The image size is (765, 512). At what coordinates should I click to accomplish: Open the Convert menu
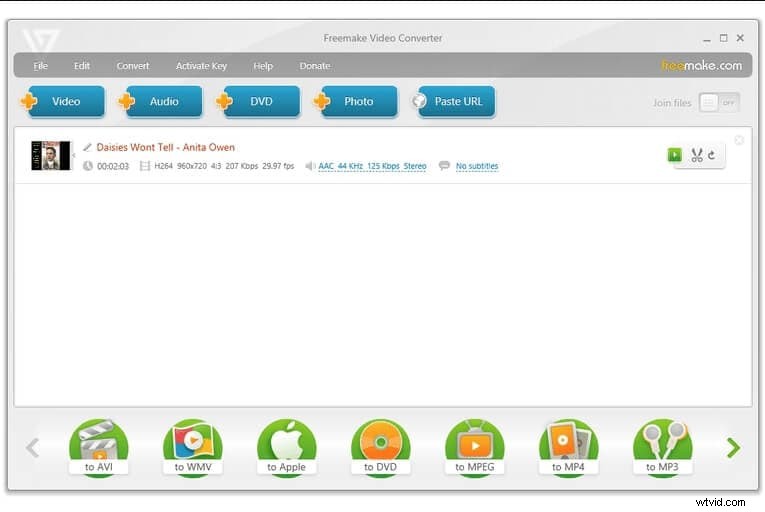pyautogui.click(x=132, y=66)
